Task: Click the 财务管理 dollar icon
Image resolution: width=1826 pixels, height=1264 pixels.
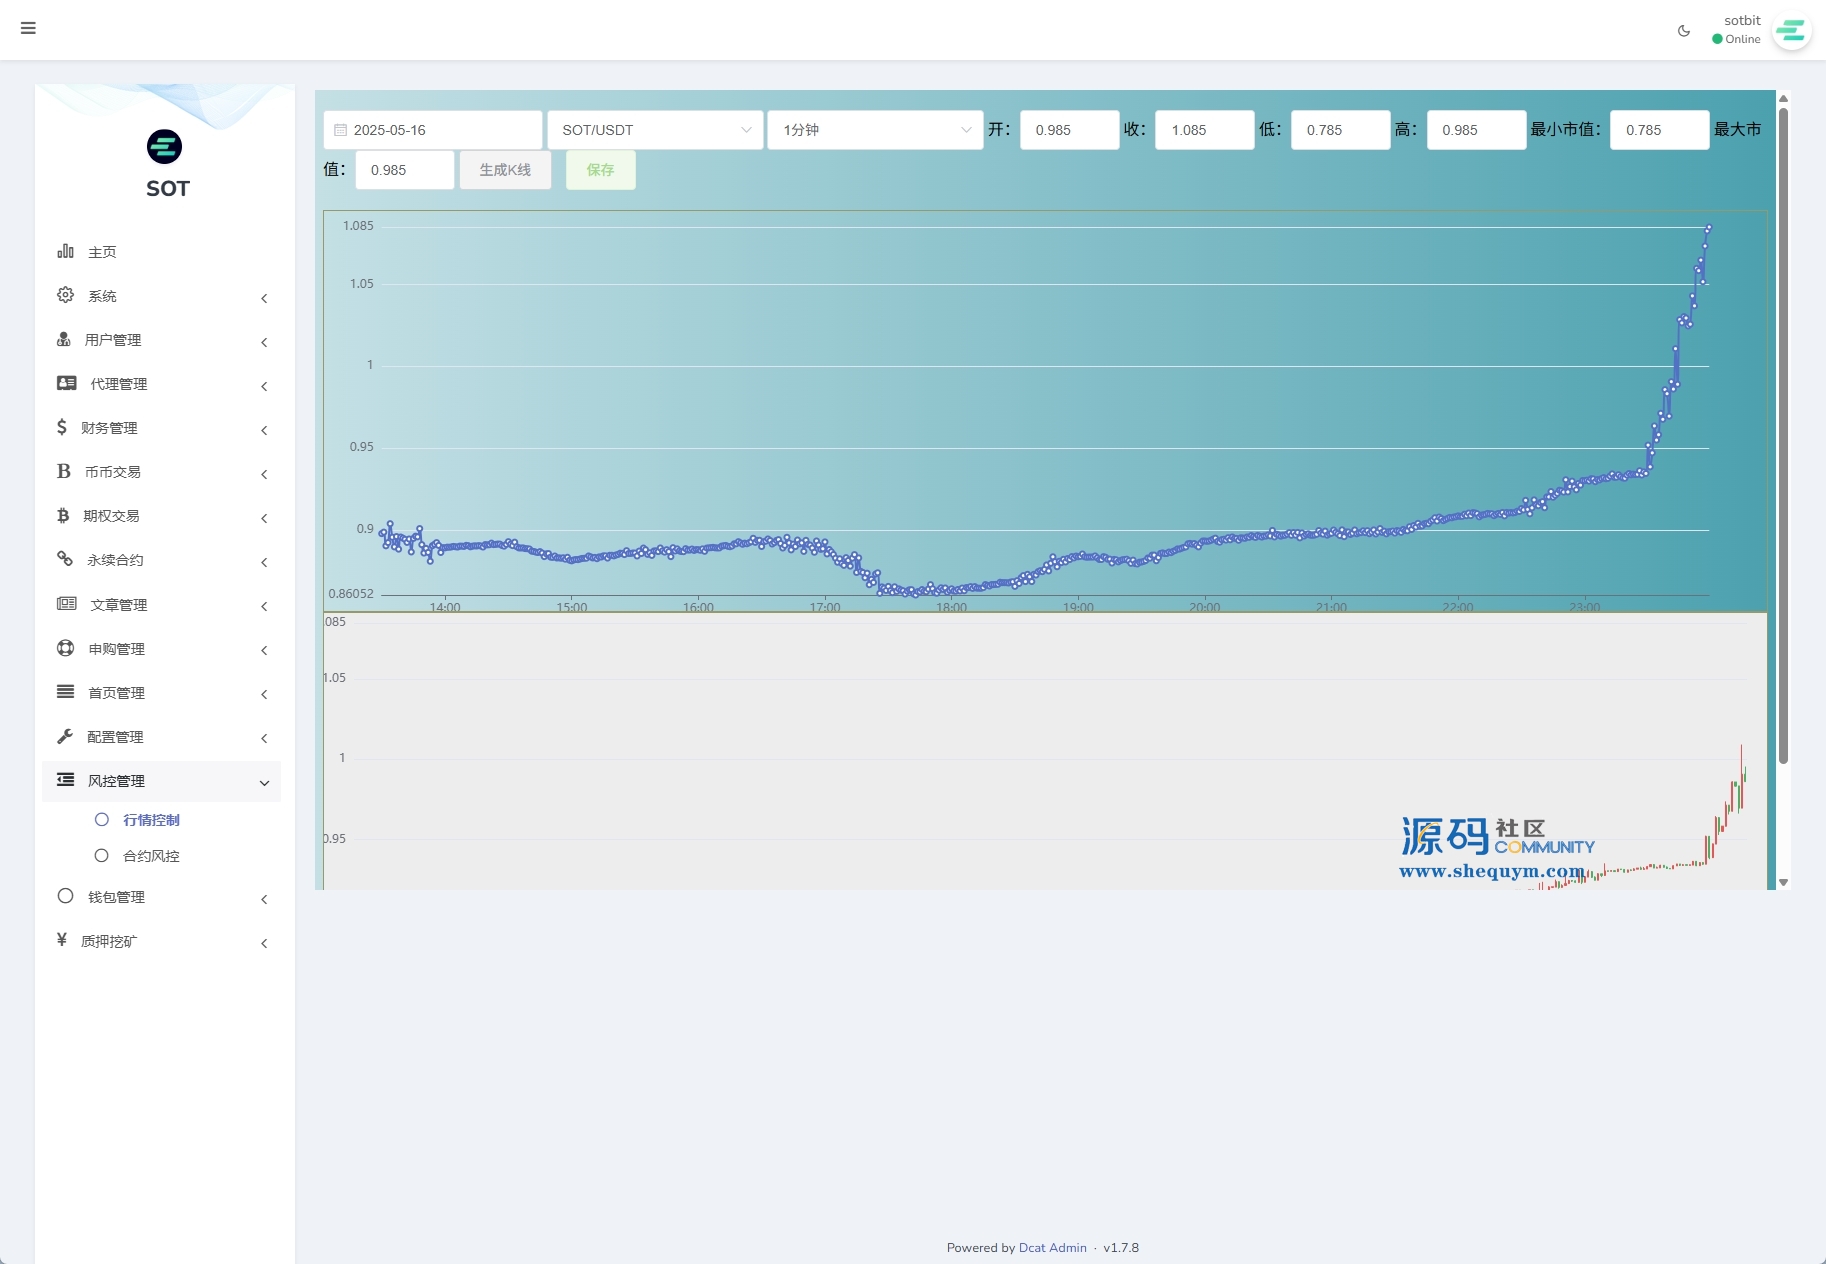Action: (62, 427)
